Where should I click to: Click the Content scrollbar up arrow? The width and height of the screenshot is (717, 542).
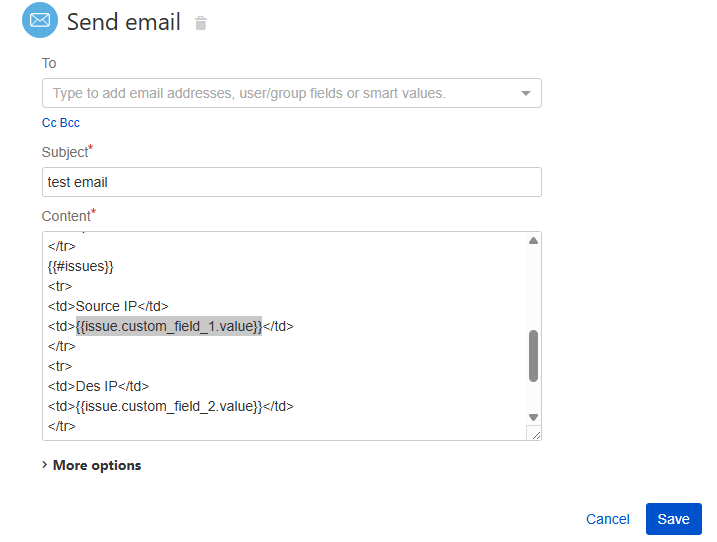click(533, 241)
